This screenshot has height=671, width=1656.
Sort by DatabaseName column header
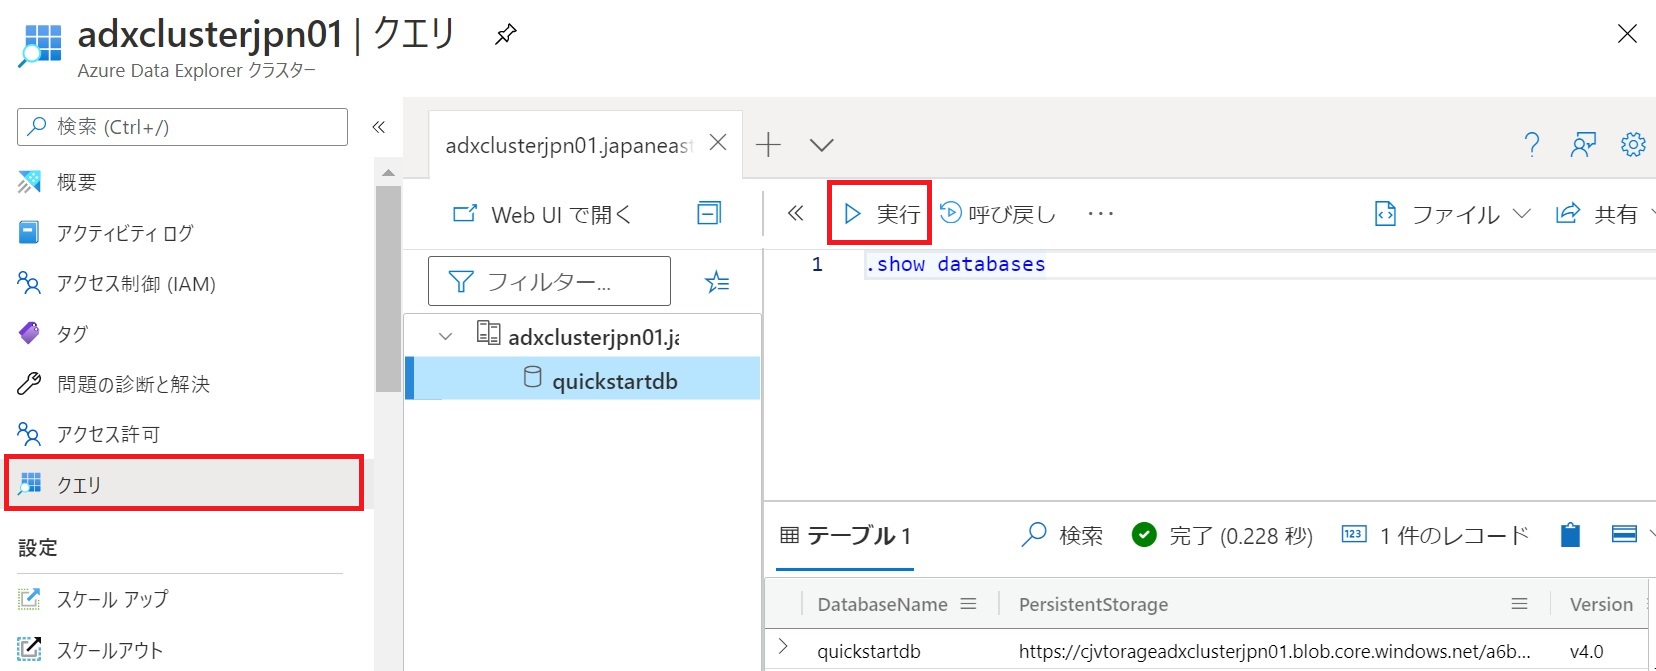pyautogui.click(x=882, y=604)
